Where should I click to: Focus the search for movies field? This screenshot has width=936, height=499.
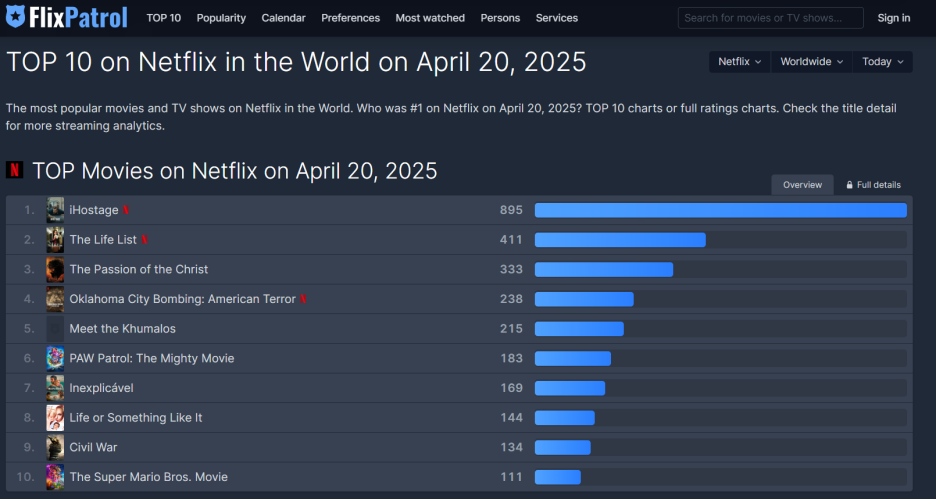click(771, 18)
